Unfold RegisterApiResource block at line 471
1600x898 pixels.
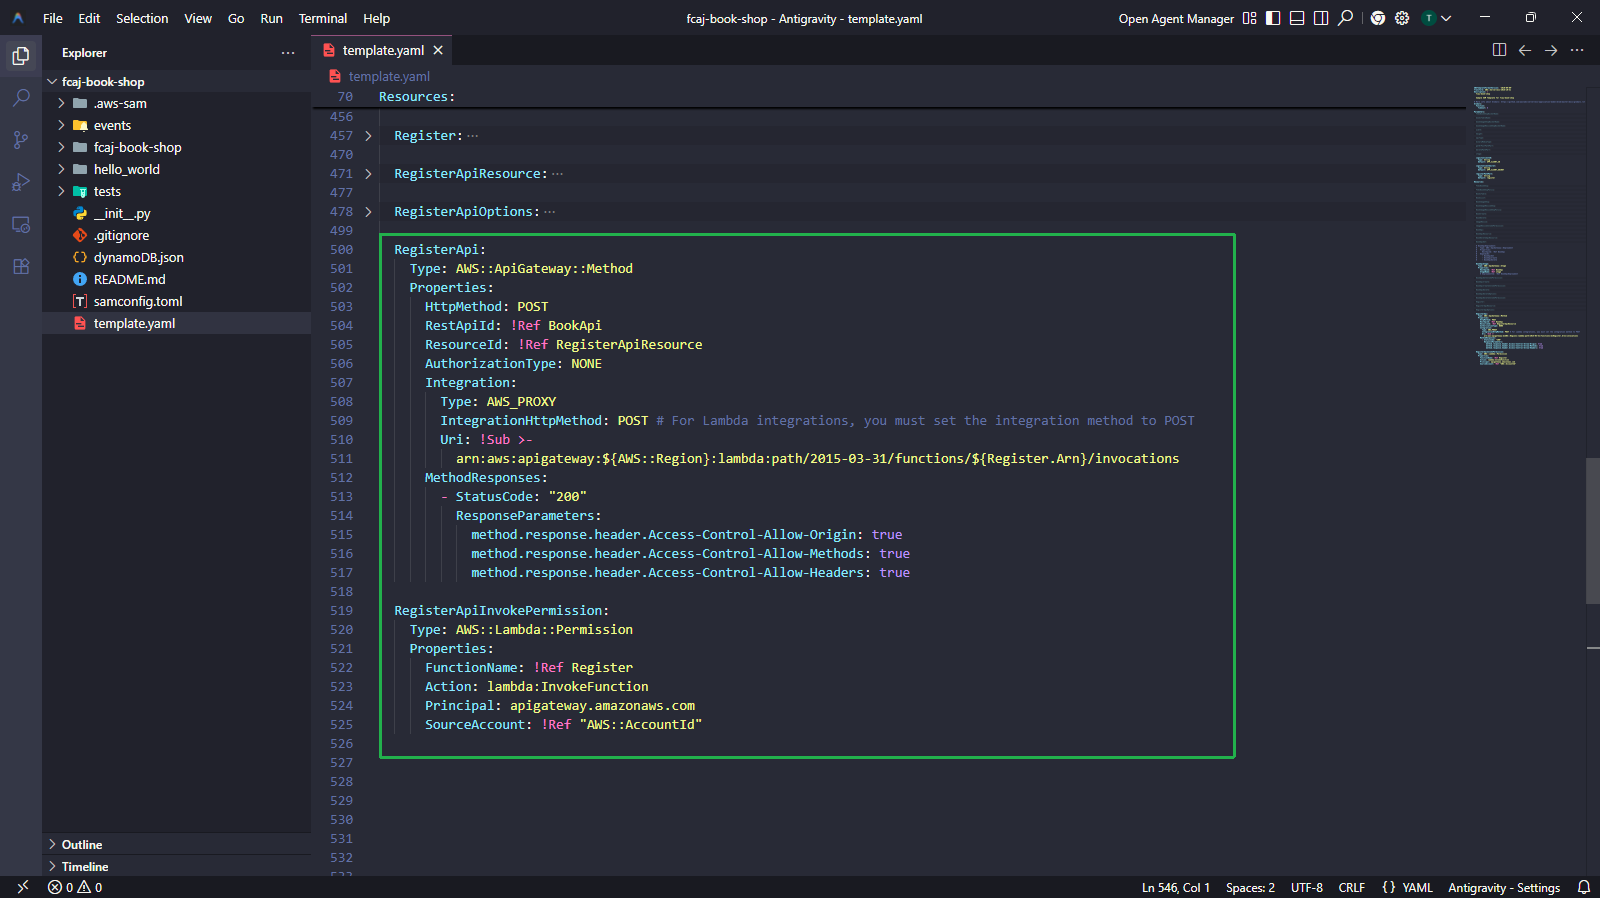[368, 174]
